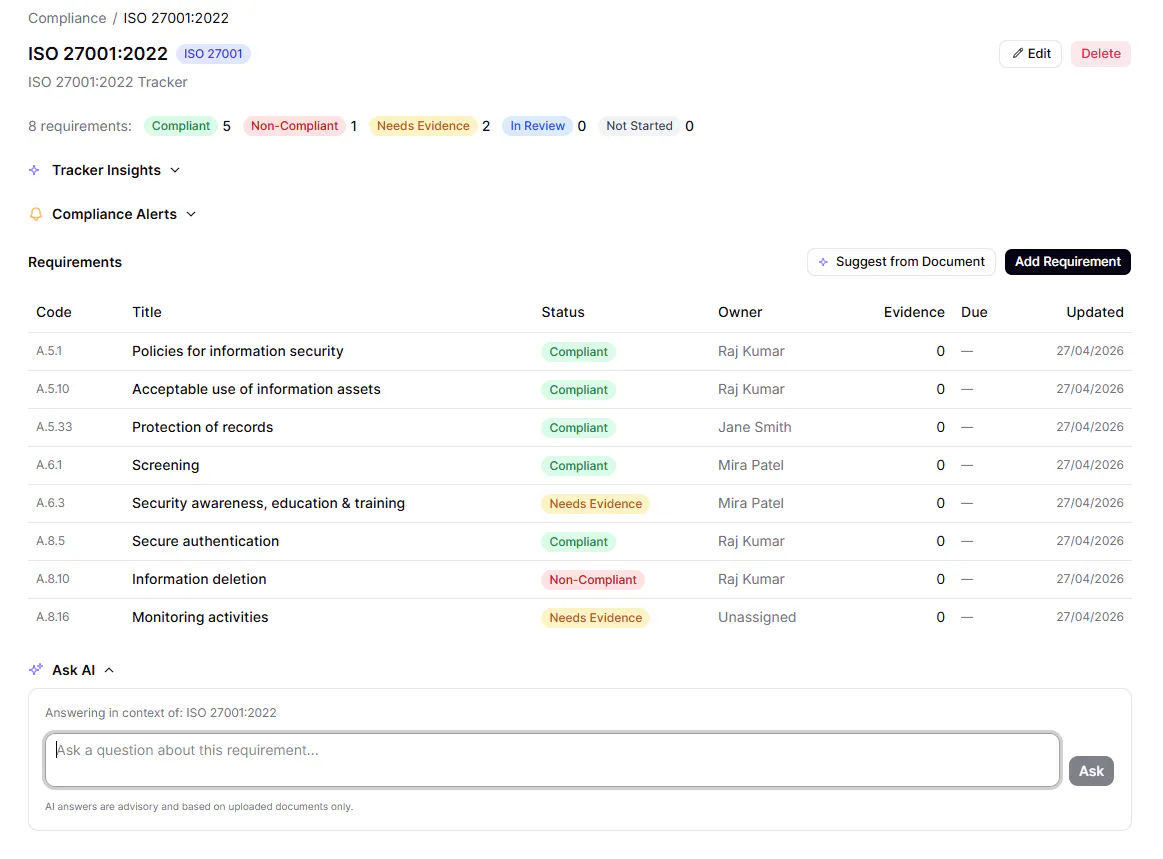
Task: Click the sparkle icon beside Tracker Insights
Action: point(34,170)
